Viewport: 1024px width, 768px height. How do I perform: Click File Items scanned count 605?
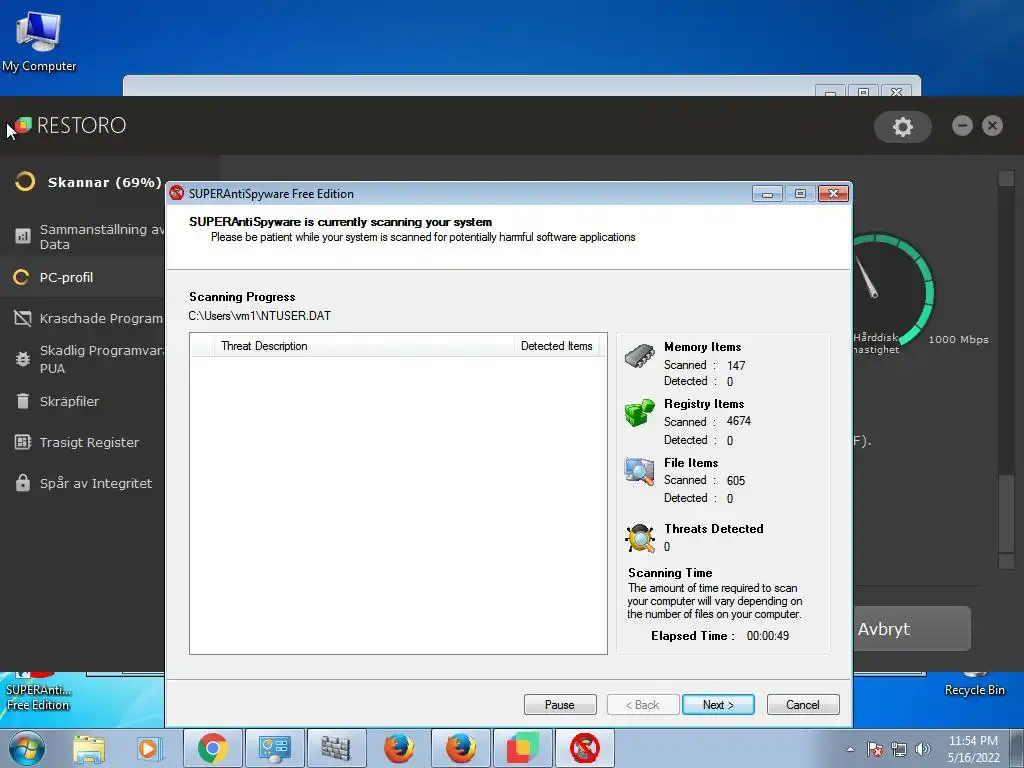click(735, 481)
